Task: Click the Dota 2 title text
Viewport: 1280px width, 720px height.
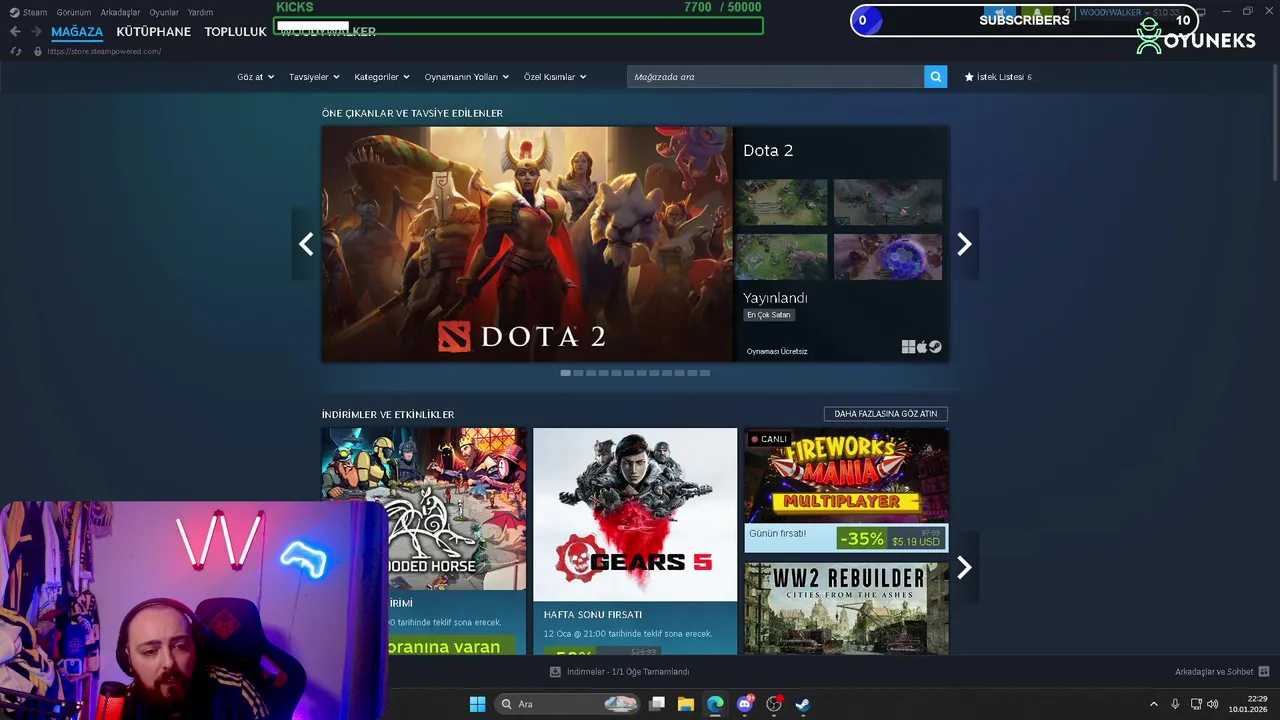Action: pos(768,150)
